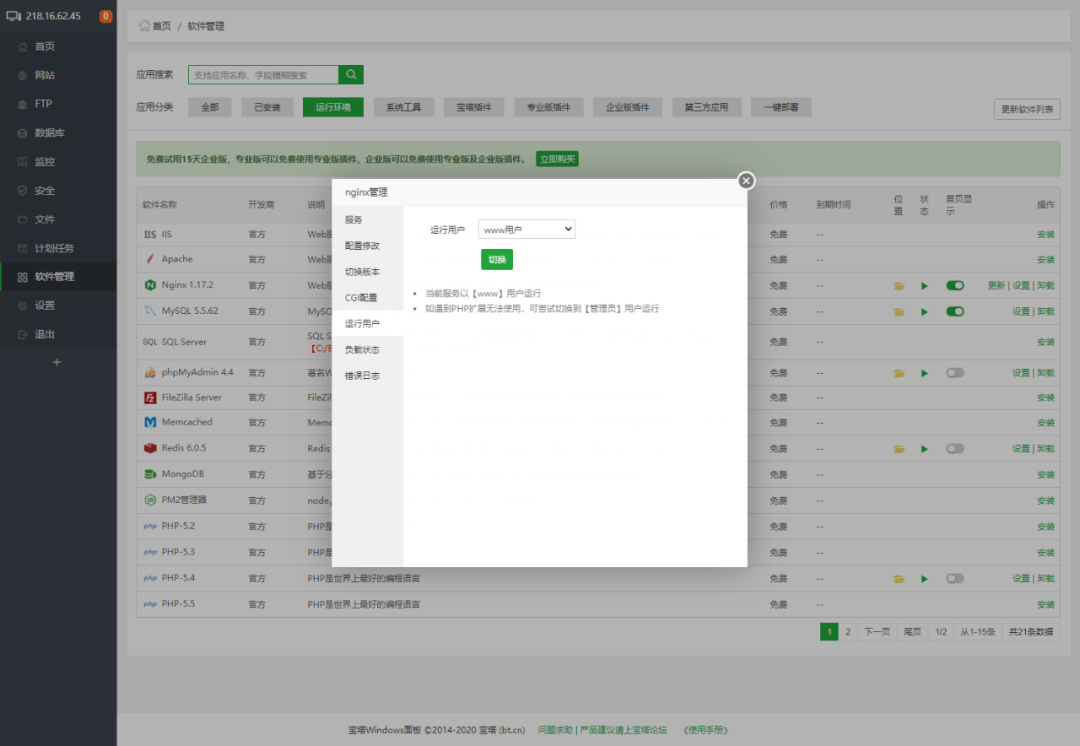Click the Nginx play status icon
The height and width of the screenshot is (746, 1080).
925,286
